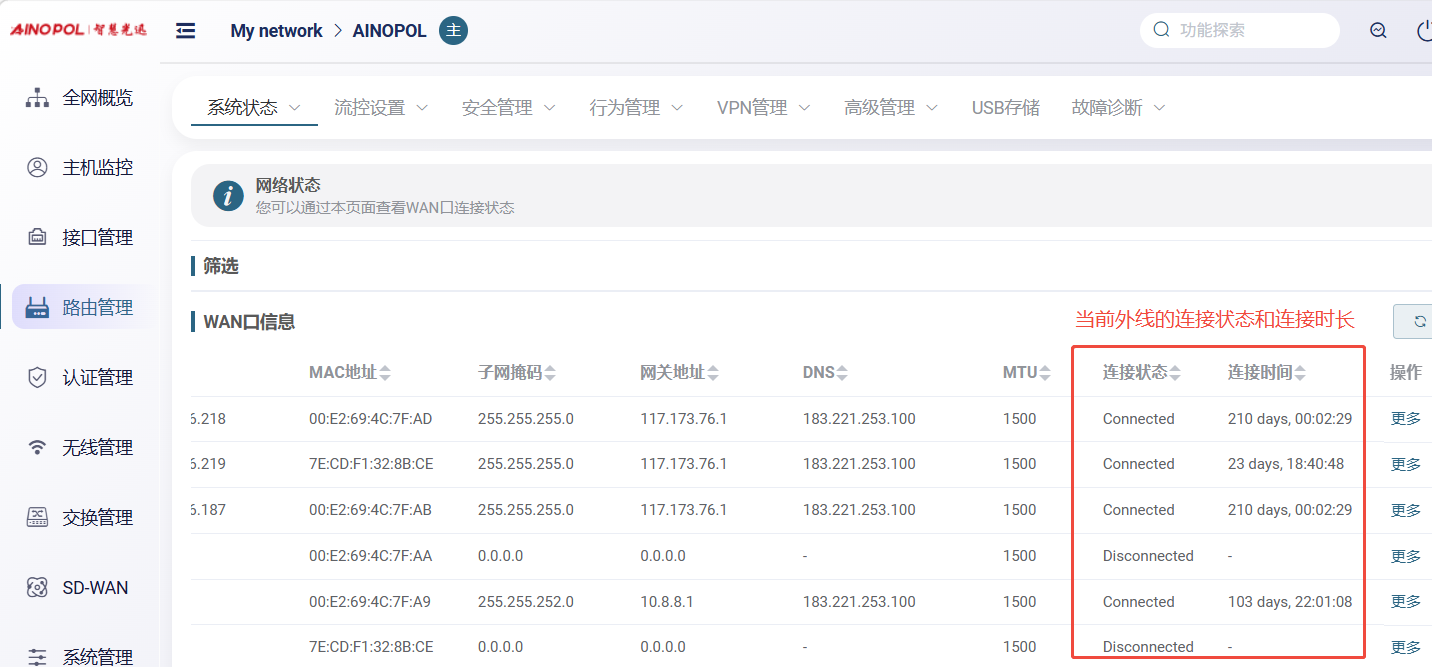Sort table by 连接状态 column

pos(1141,373)
